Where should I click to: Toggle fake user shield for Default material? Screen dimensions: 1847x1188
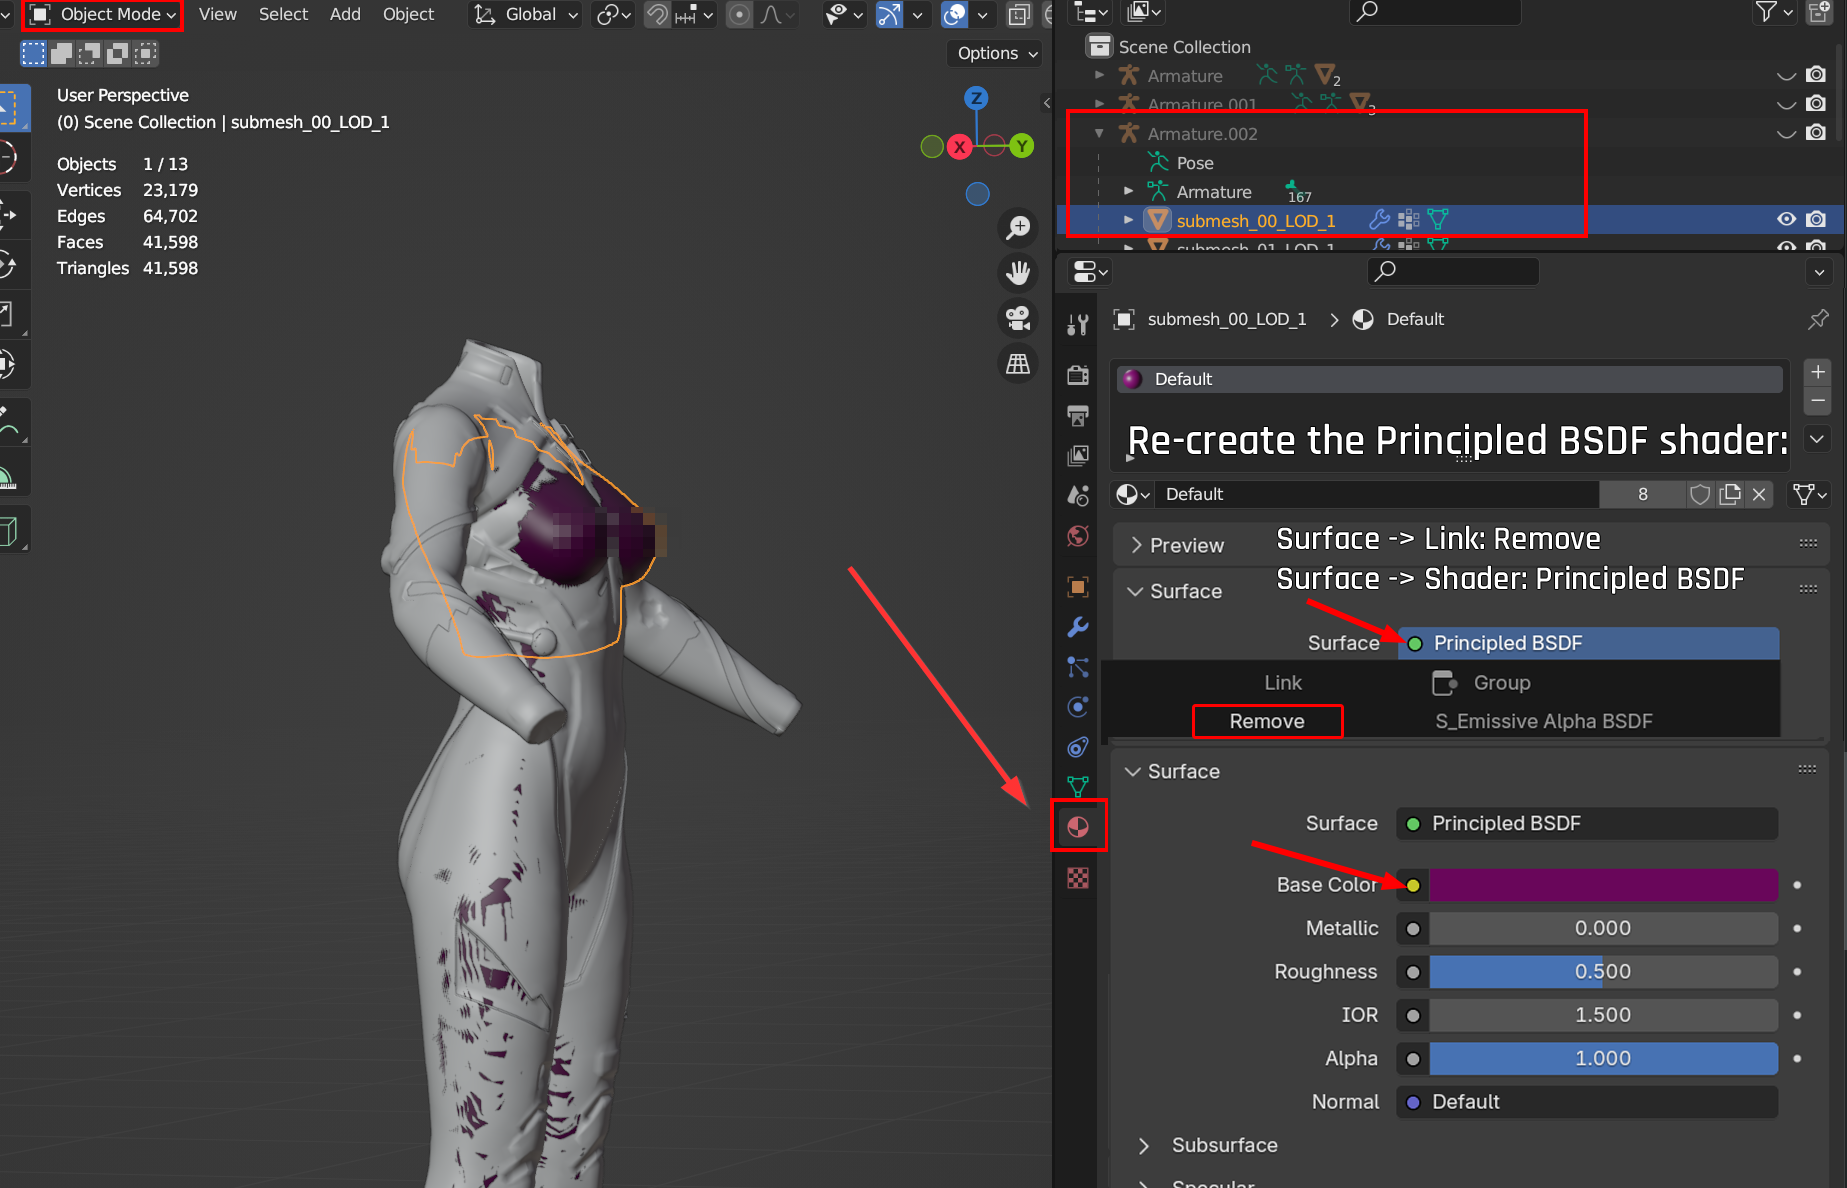[x=1699, y=494]
